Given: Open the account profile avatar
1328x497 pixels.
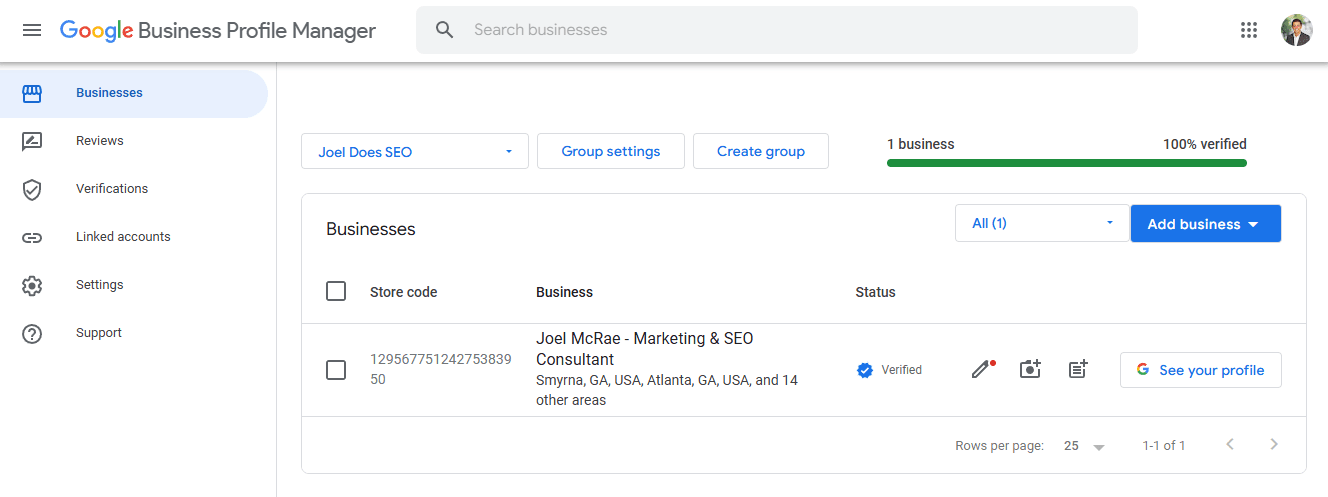Looking at the screenshot, I should point(1297,30).
